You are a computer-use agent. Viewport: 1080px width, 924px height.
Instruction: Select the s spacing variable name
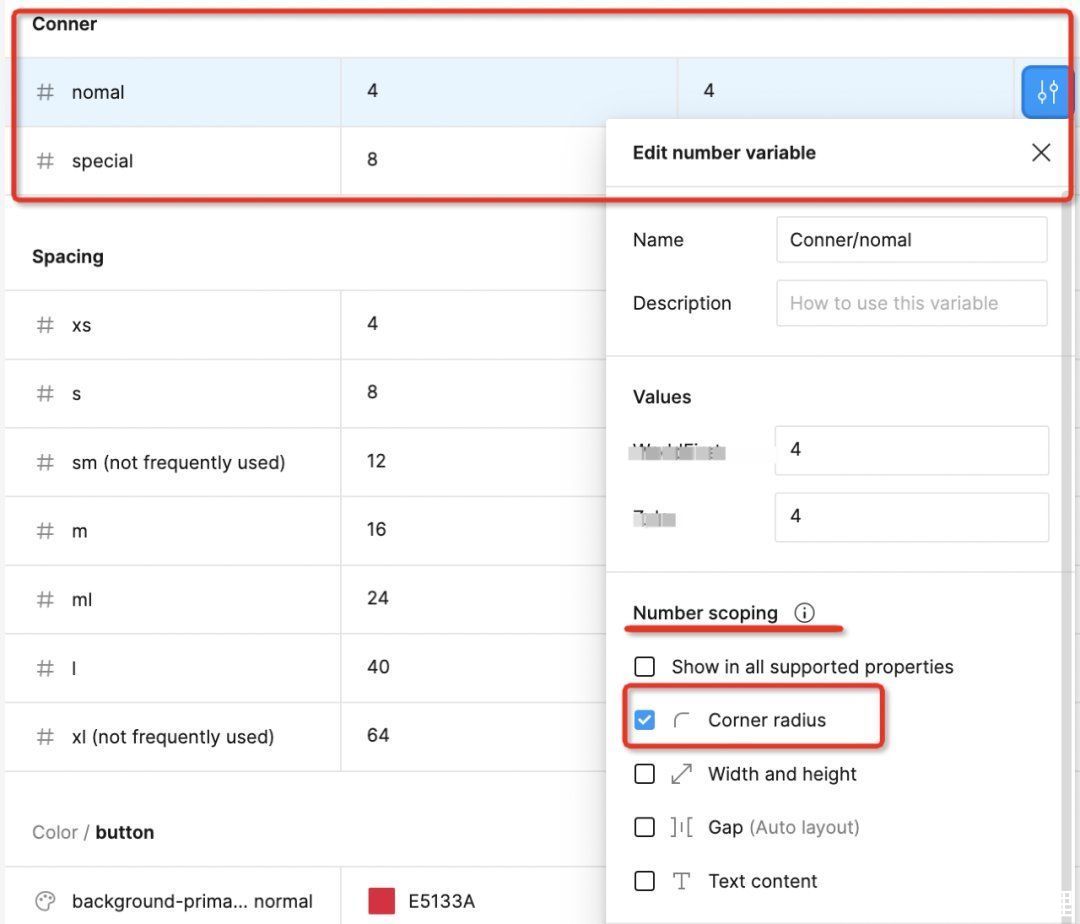tap(76, 394)
